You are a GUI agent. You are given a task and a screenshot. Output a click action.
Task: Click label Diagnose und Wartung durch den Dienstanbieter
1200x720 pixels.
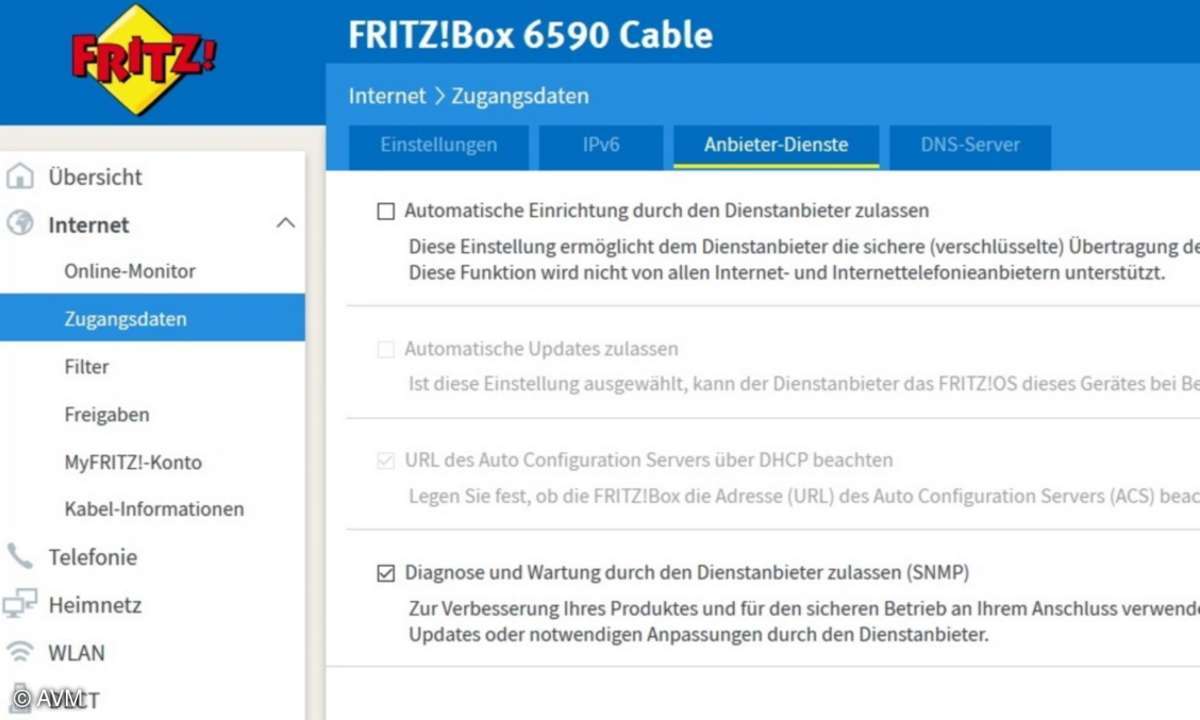(687, 573)
